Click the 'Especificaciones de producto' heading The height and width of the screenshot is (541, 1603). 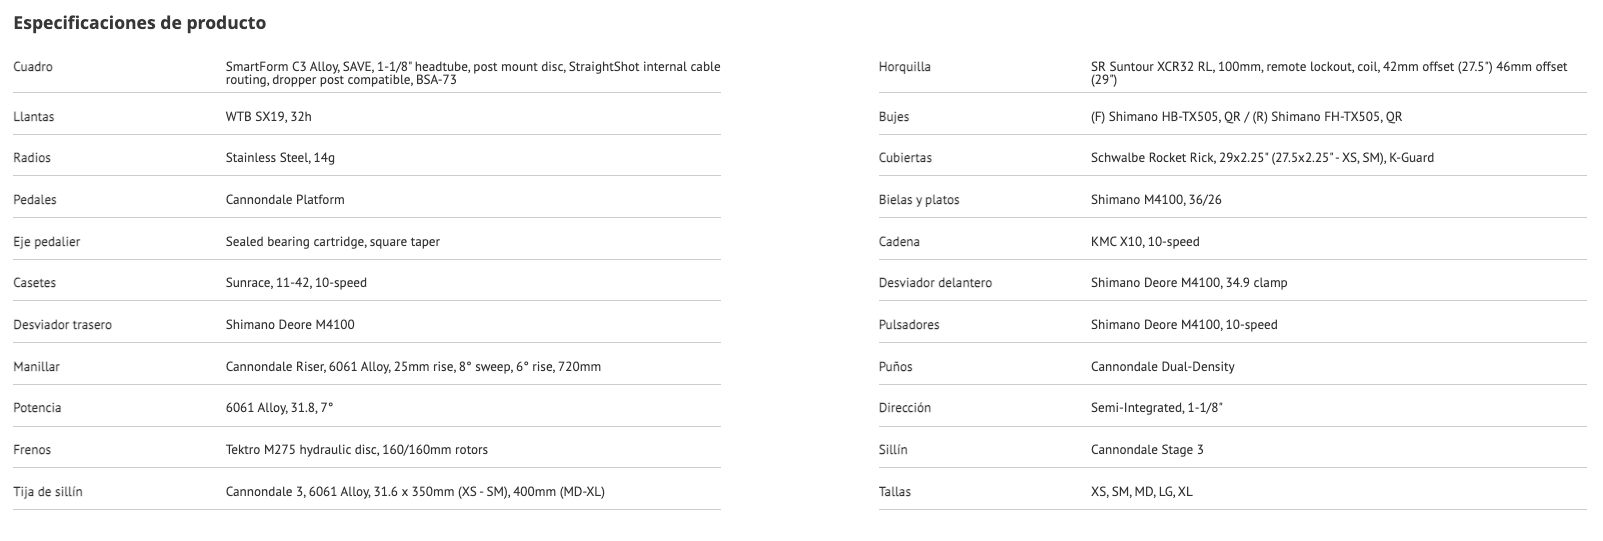140,22
